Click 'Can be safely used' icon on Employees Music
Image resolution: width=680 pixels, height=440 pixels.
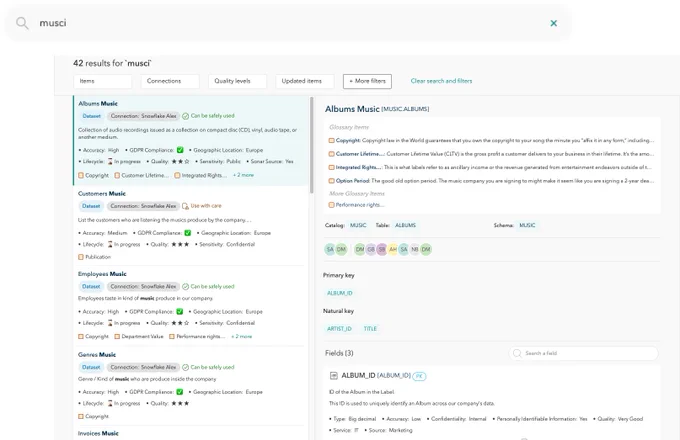click(x=186, y=287)
